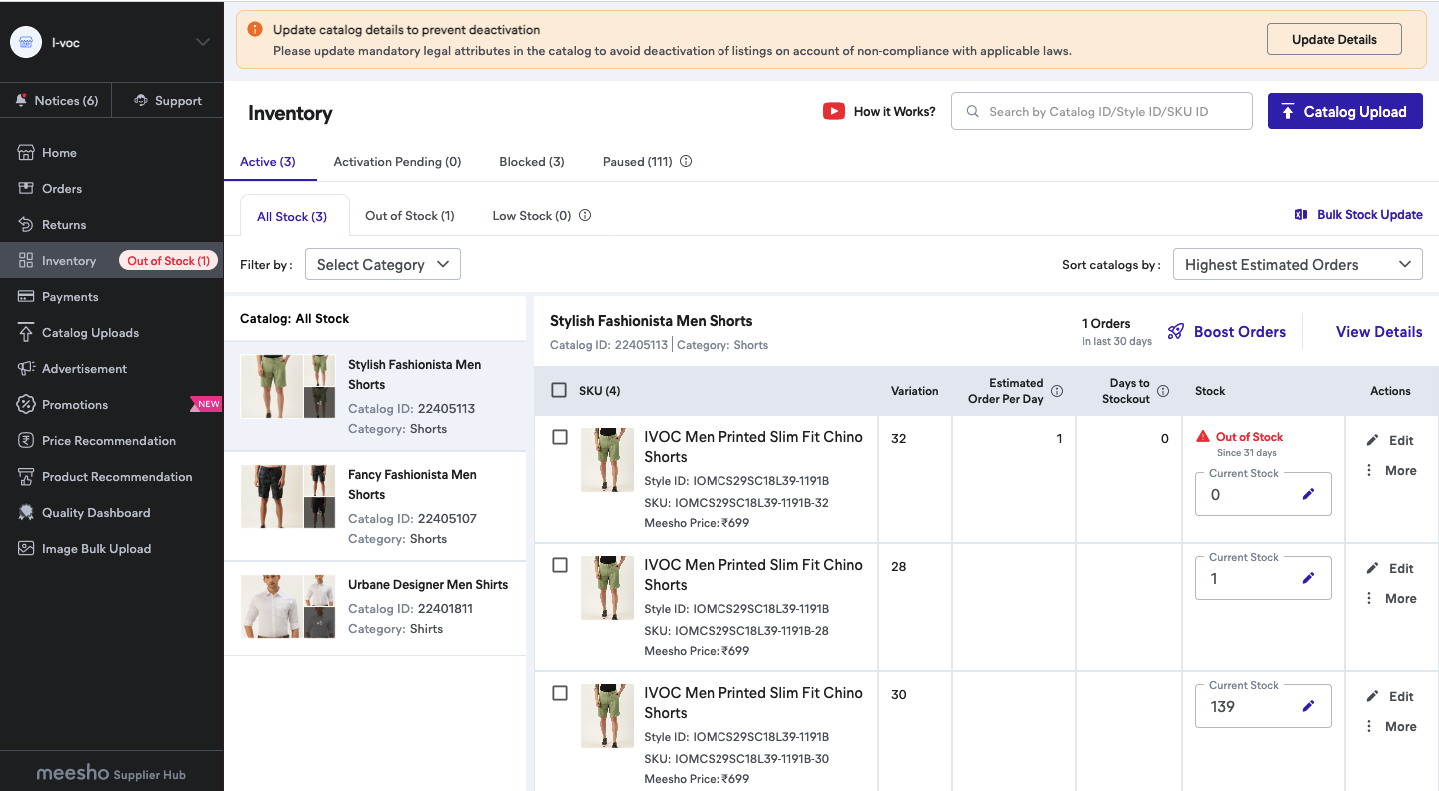Click the Boost Orders link text

pyautogui.click(x=1240, y=332)
